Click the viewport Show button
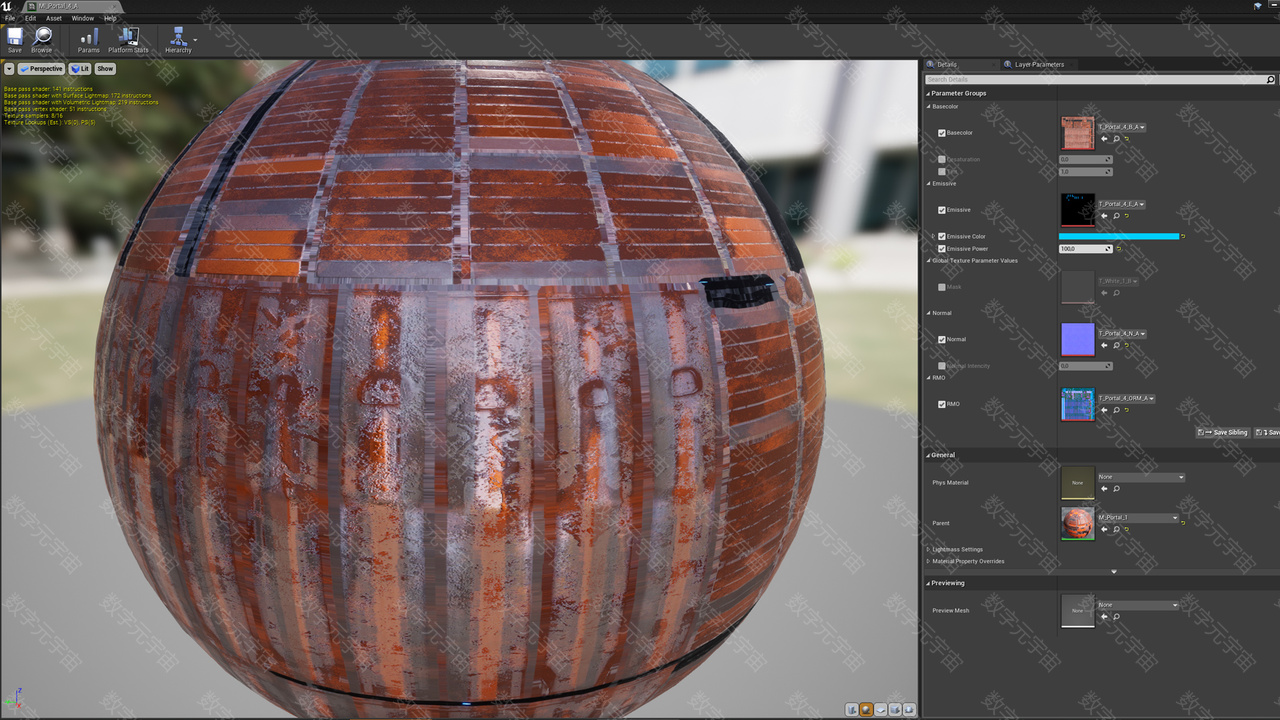This screenshot has height=720, width=1280. pos(105,69)
